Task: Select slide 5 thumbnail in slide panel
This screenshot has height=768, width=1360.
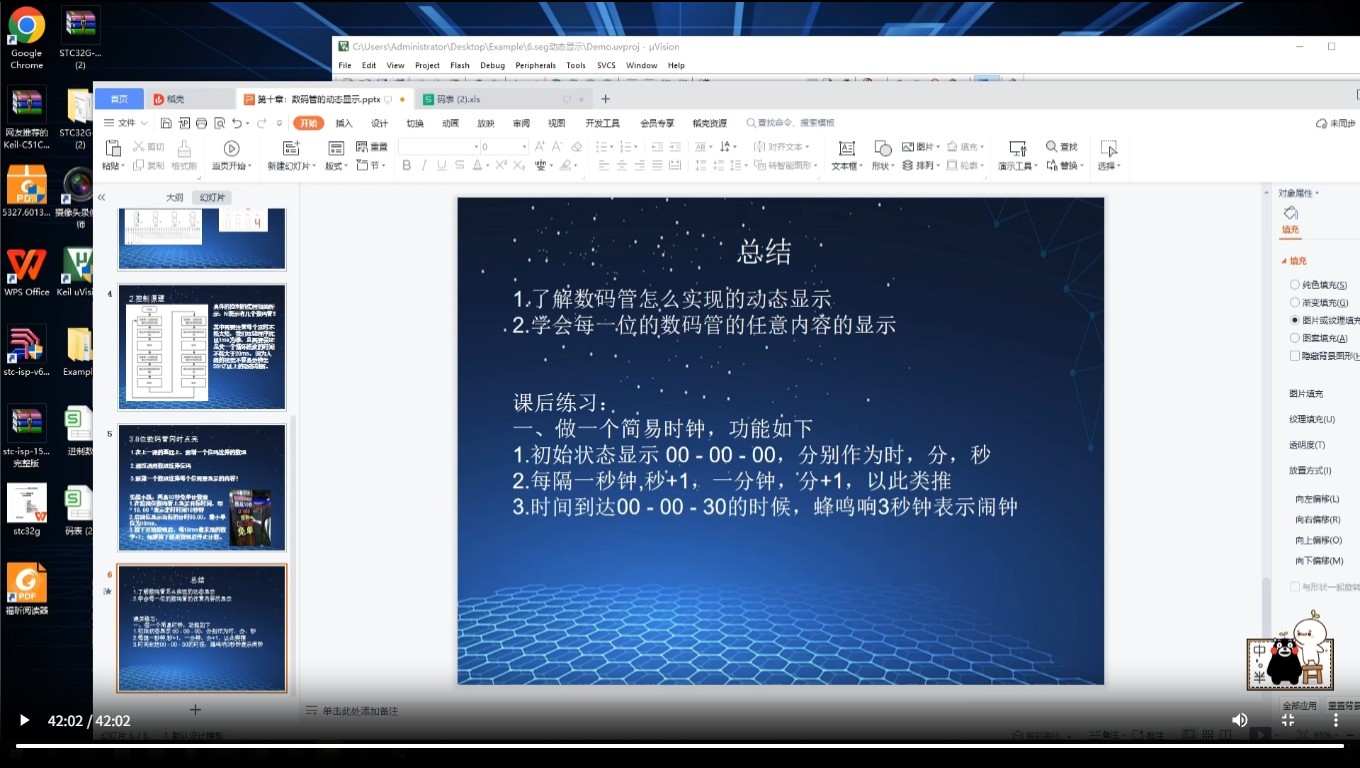Action: click(202, 487)
